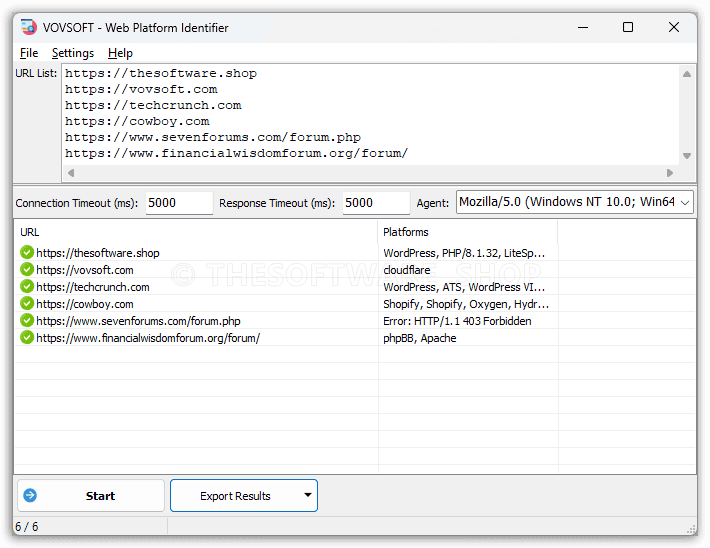Click green check icon beside sevenforums.com row
The width and height of the screenshot is (710, 548).
pyautogui.click(x=27, y=321)
